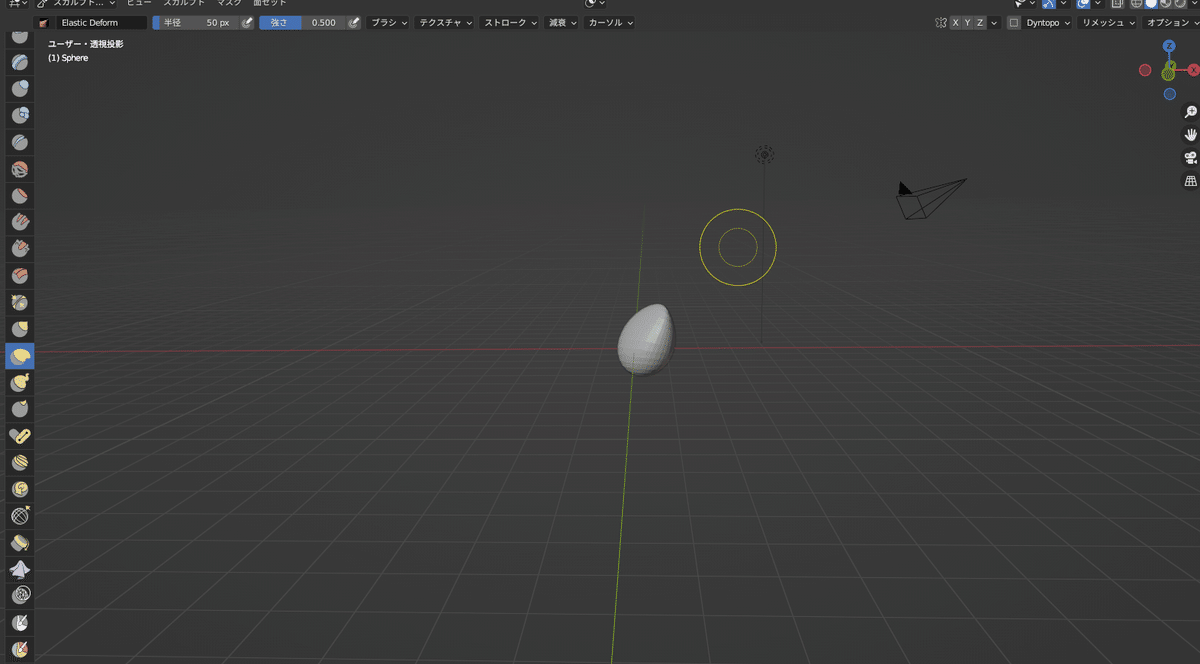Select the Cloth brush tool
Image resolution: width=1200 pixels, height=664 pixels.
coord(20,569)
